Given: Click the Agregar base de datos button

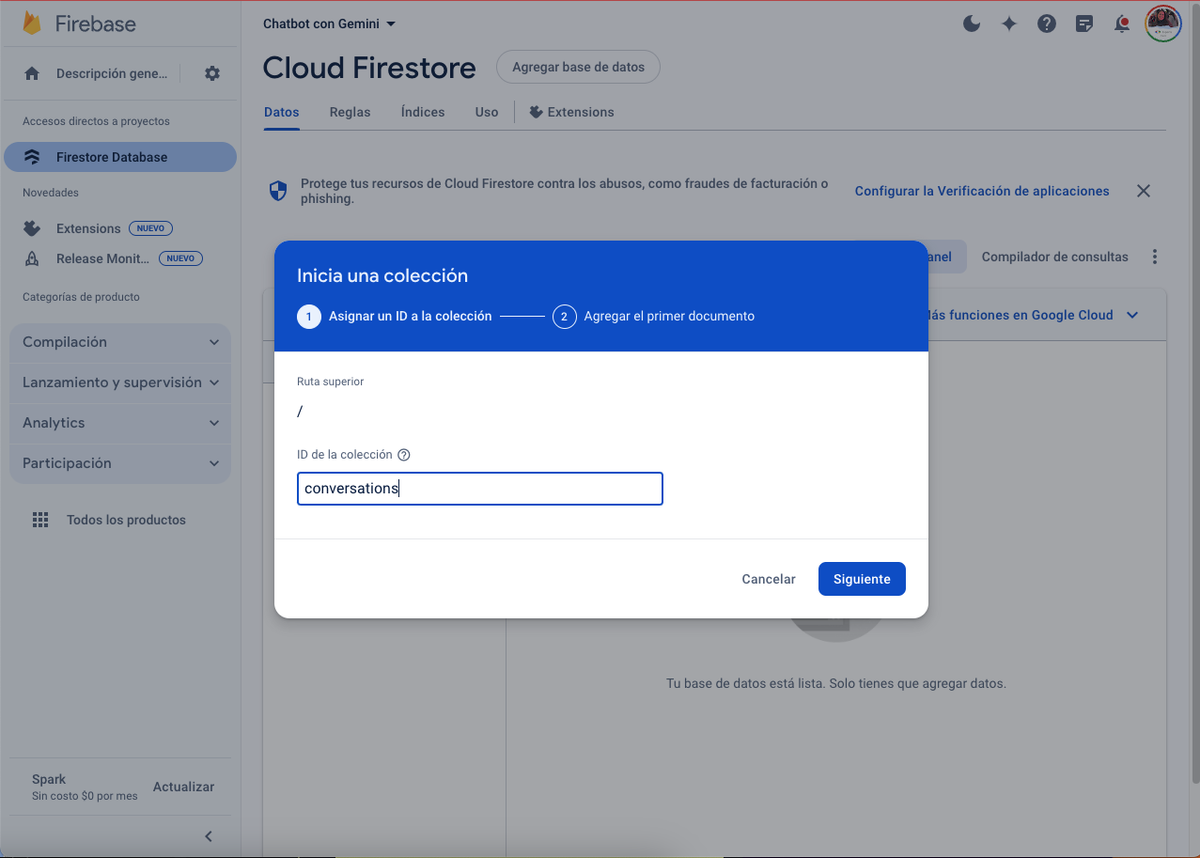Looking at the screenshot, I should click(x=578, y=67).
